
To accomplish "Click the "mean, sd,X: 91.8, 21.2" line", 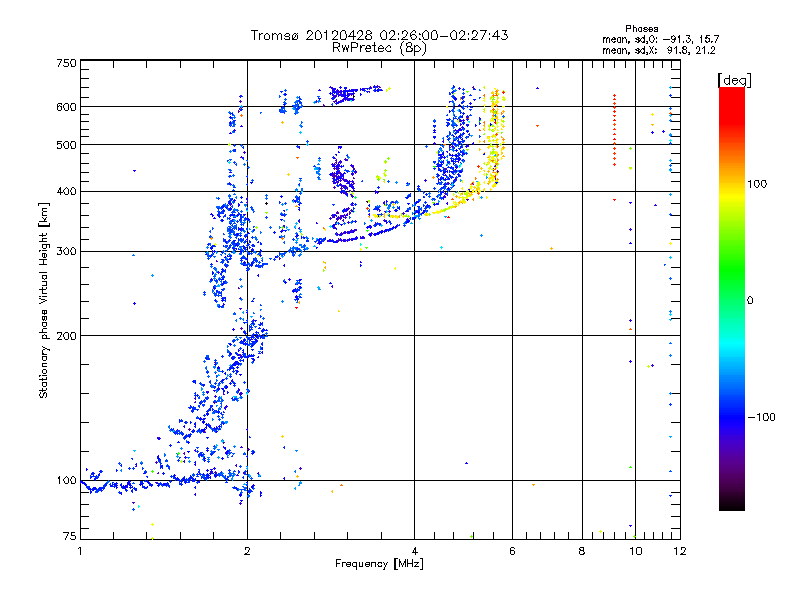I will pyautogui.click(x=659, y=50).
